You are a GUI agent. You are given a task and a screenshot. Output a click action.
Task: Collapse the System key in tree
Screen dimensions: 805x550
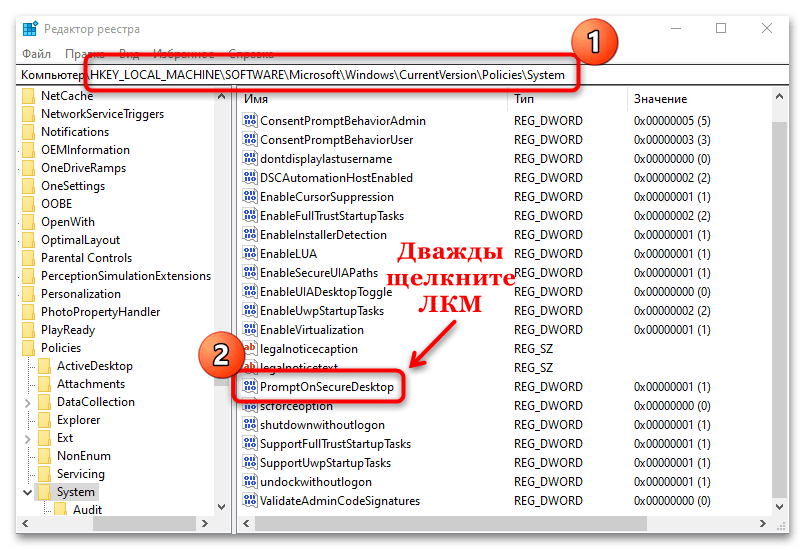point(27,492)
